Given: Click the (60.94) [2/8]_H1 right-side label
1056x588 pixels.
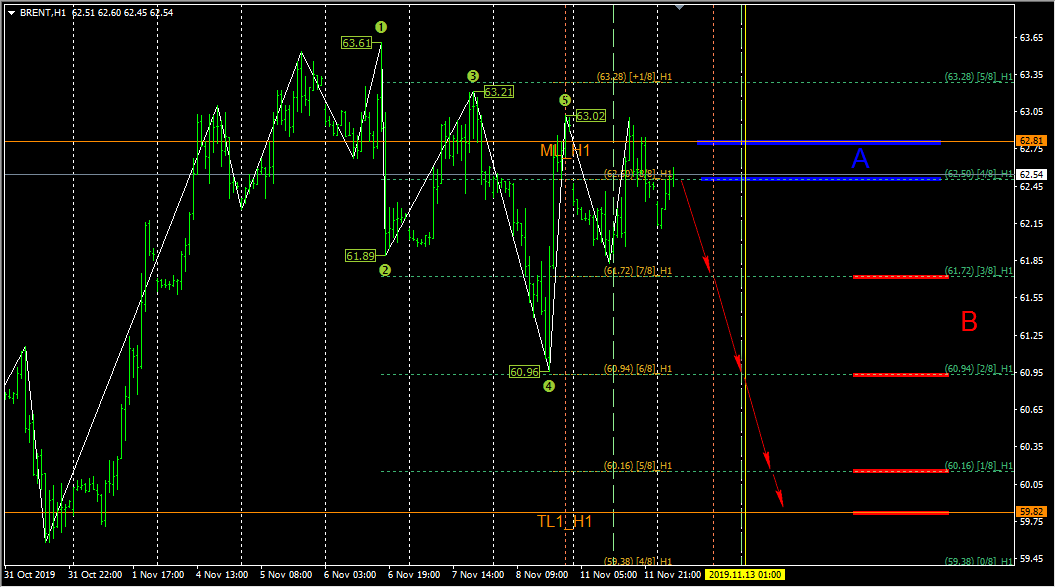Looking at the screenshot, I should click(979, 368).
